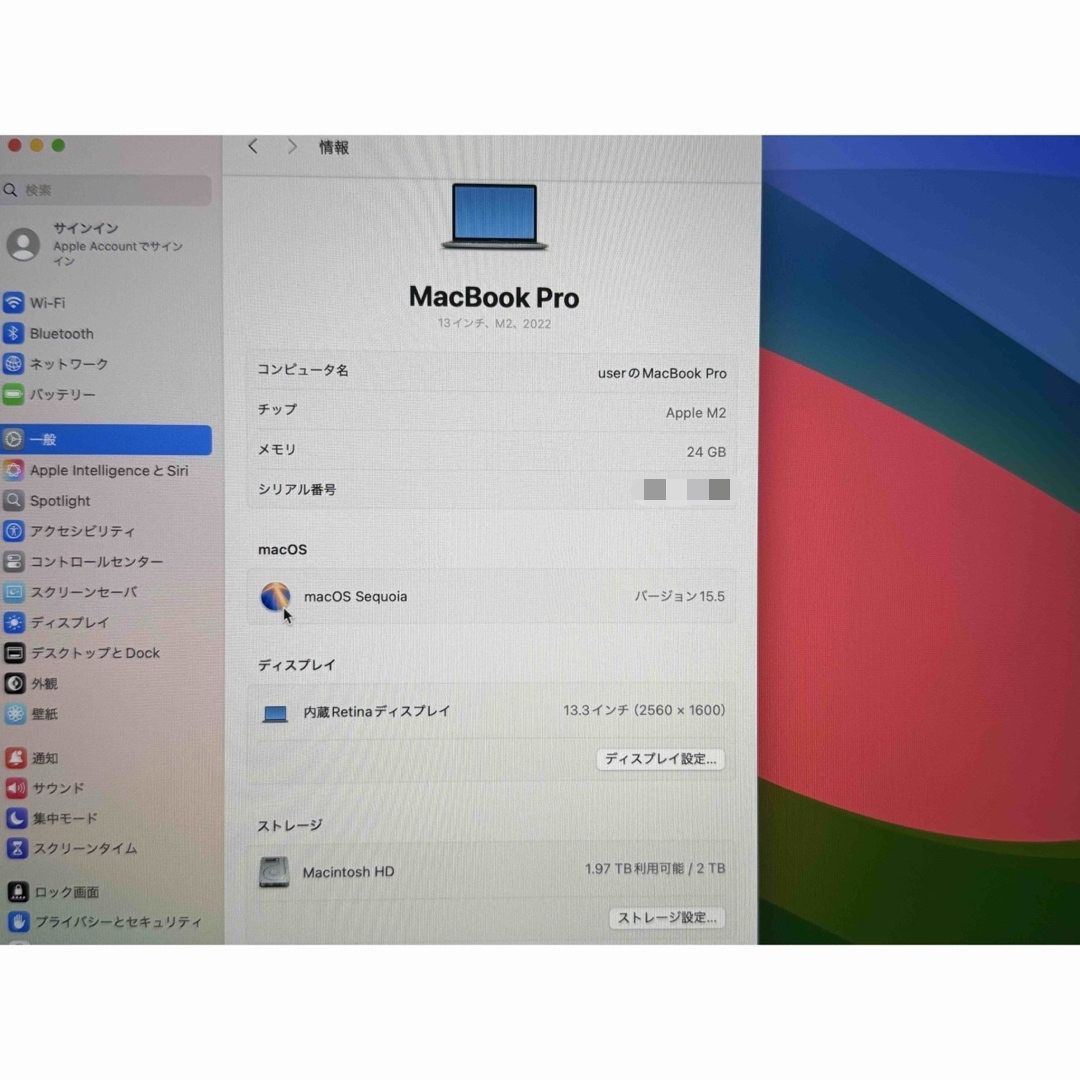This screenshot has width=1080, height=1080.
Task: Focus the 検索 search field
Action: (106, 190)
